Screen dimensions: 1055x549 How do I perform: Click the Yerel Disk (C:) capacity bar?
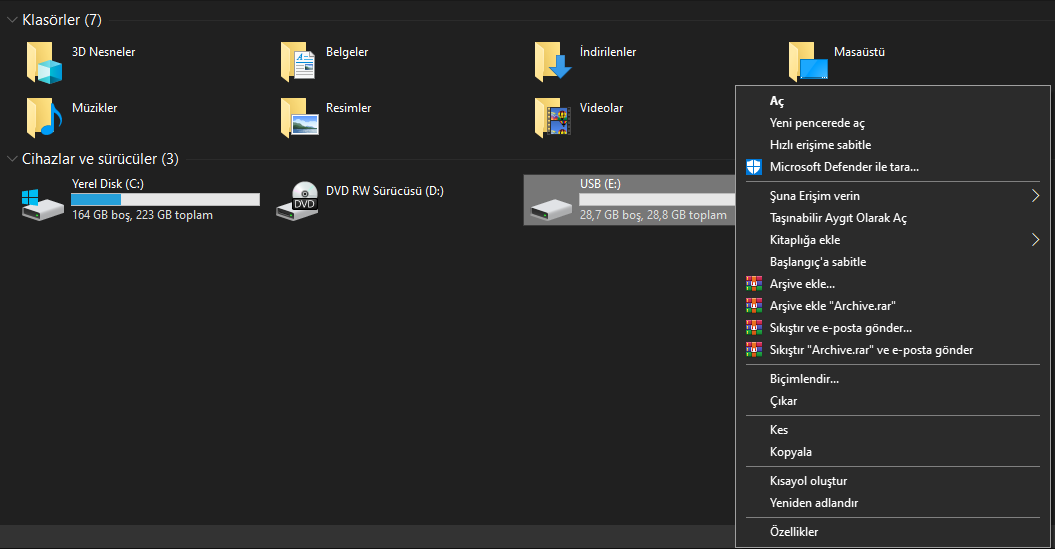click(166, 199)
